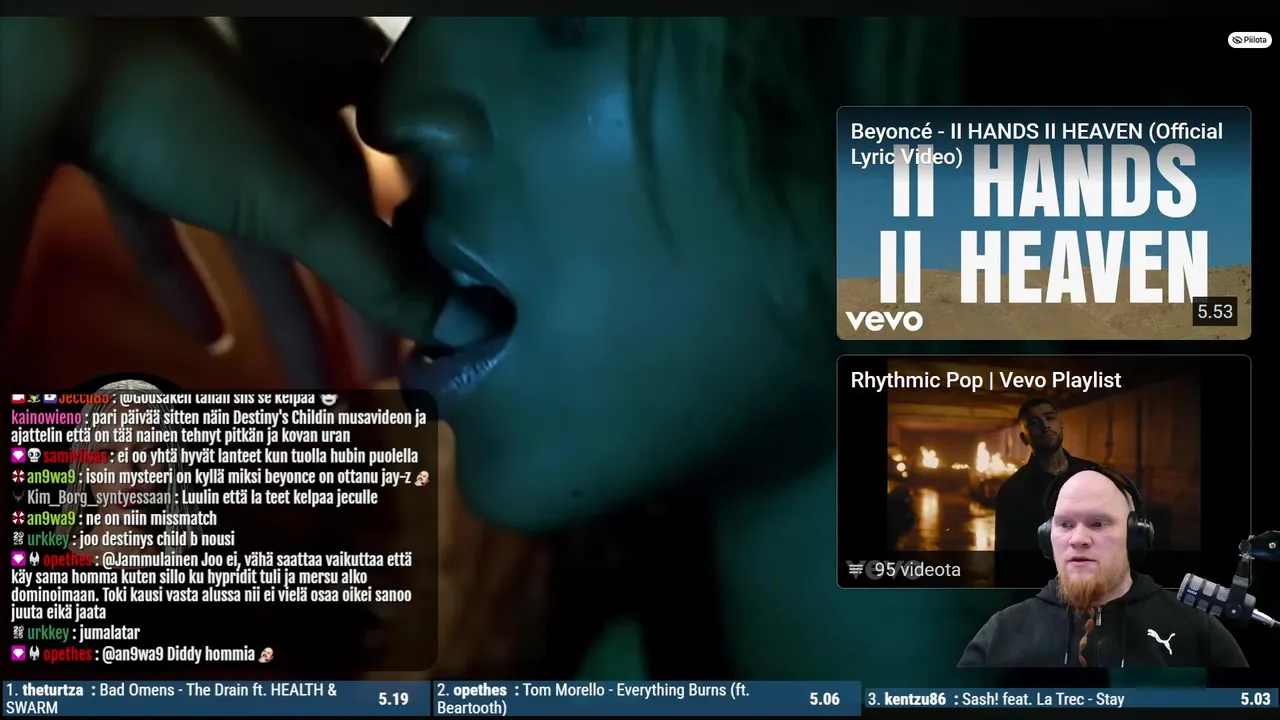Click ticker score 5.06
The height and width of the screenshot is (720, 1280).
tap(824, 699)
